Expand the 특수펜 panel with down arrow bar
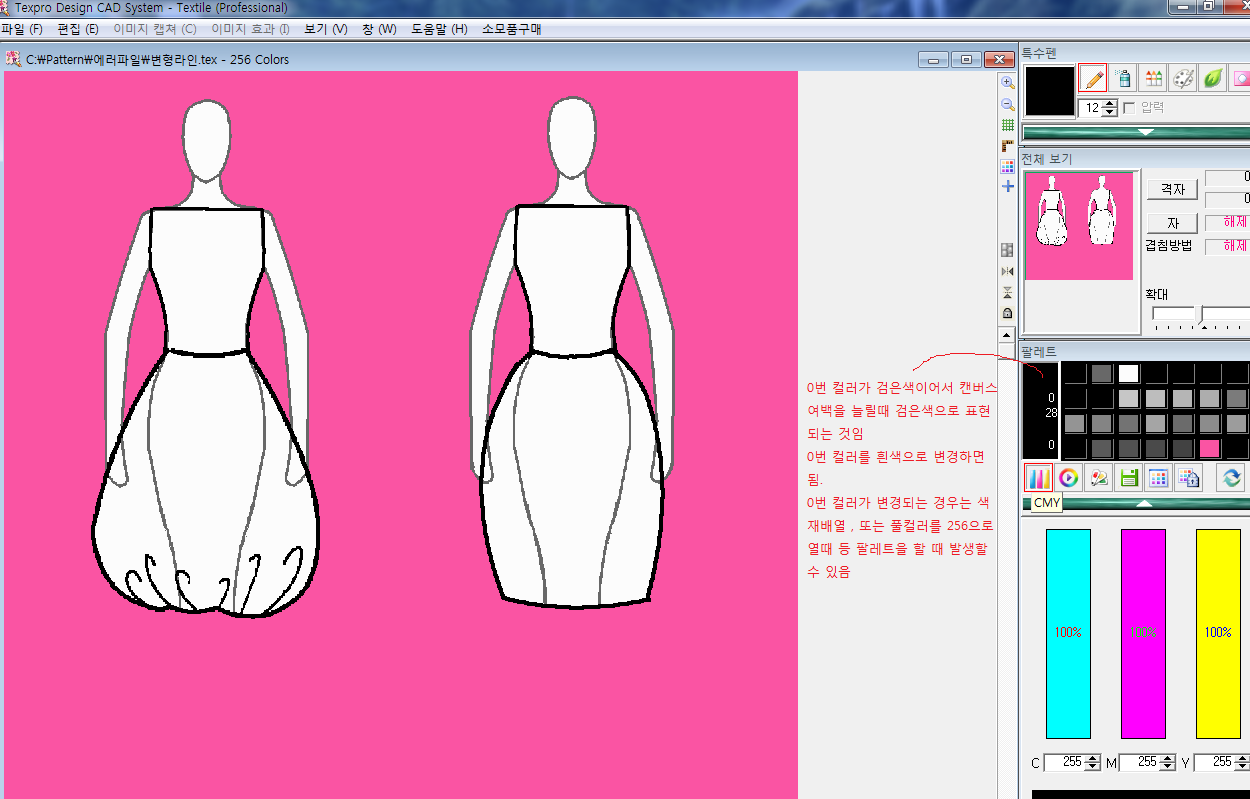Image resolution: width=1250 pixels, height=799 pixels. point(1145,132)
